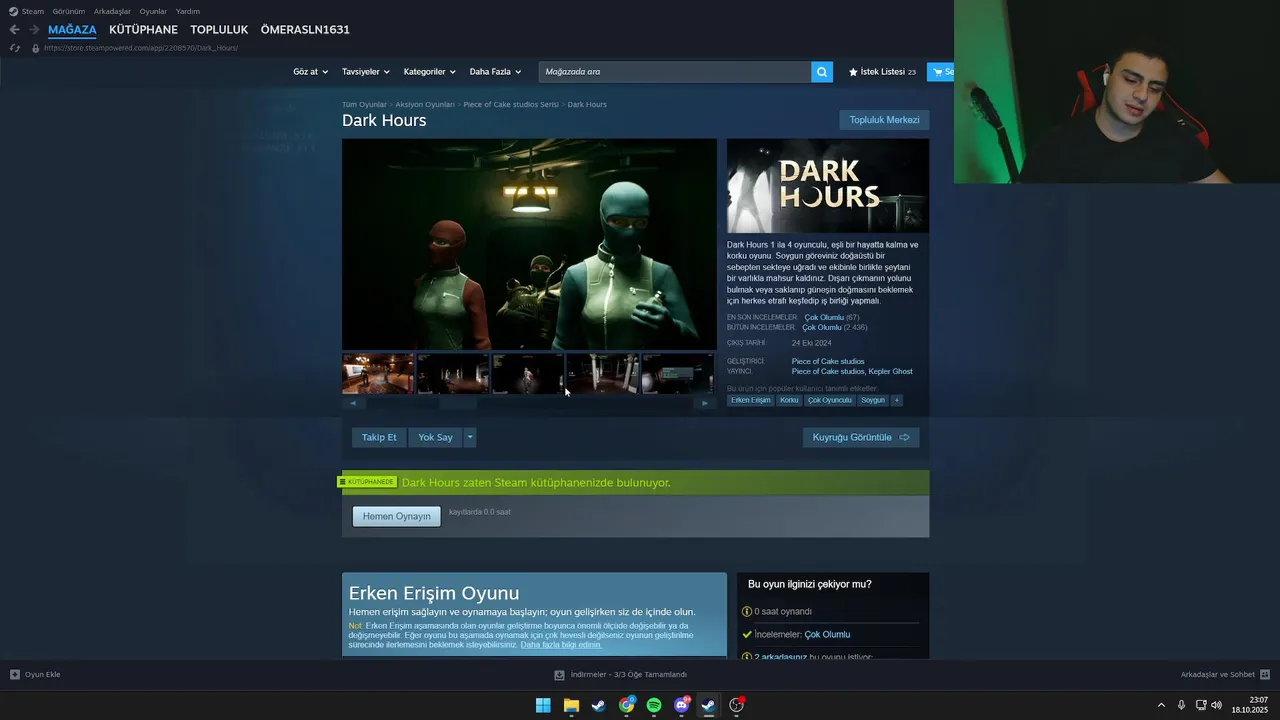Select the third screenshot thumbnail
The image size is (1280, 720).
(527, 374)
